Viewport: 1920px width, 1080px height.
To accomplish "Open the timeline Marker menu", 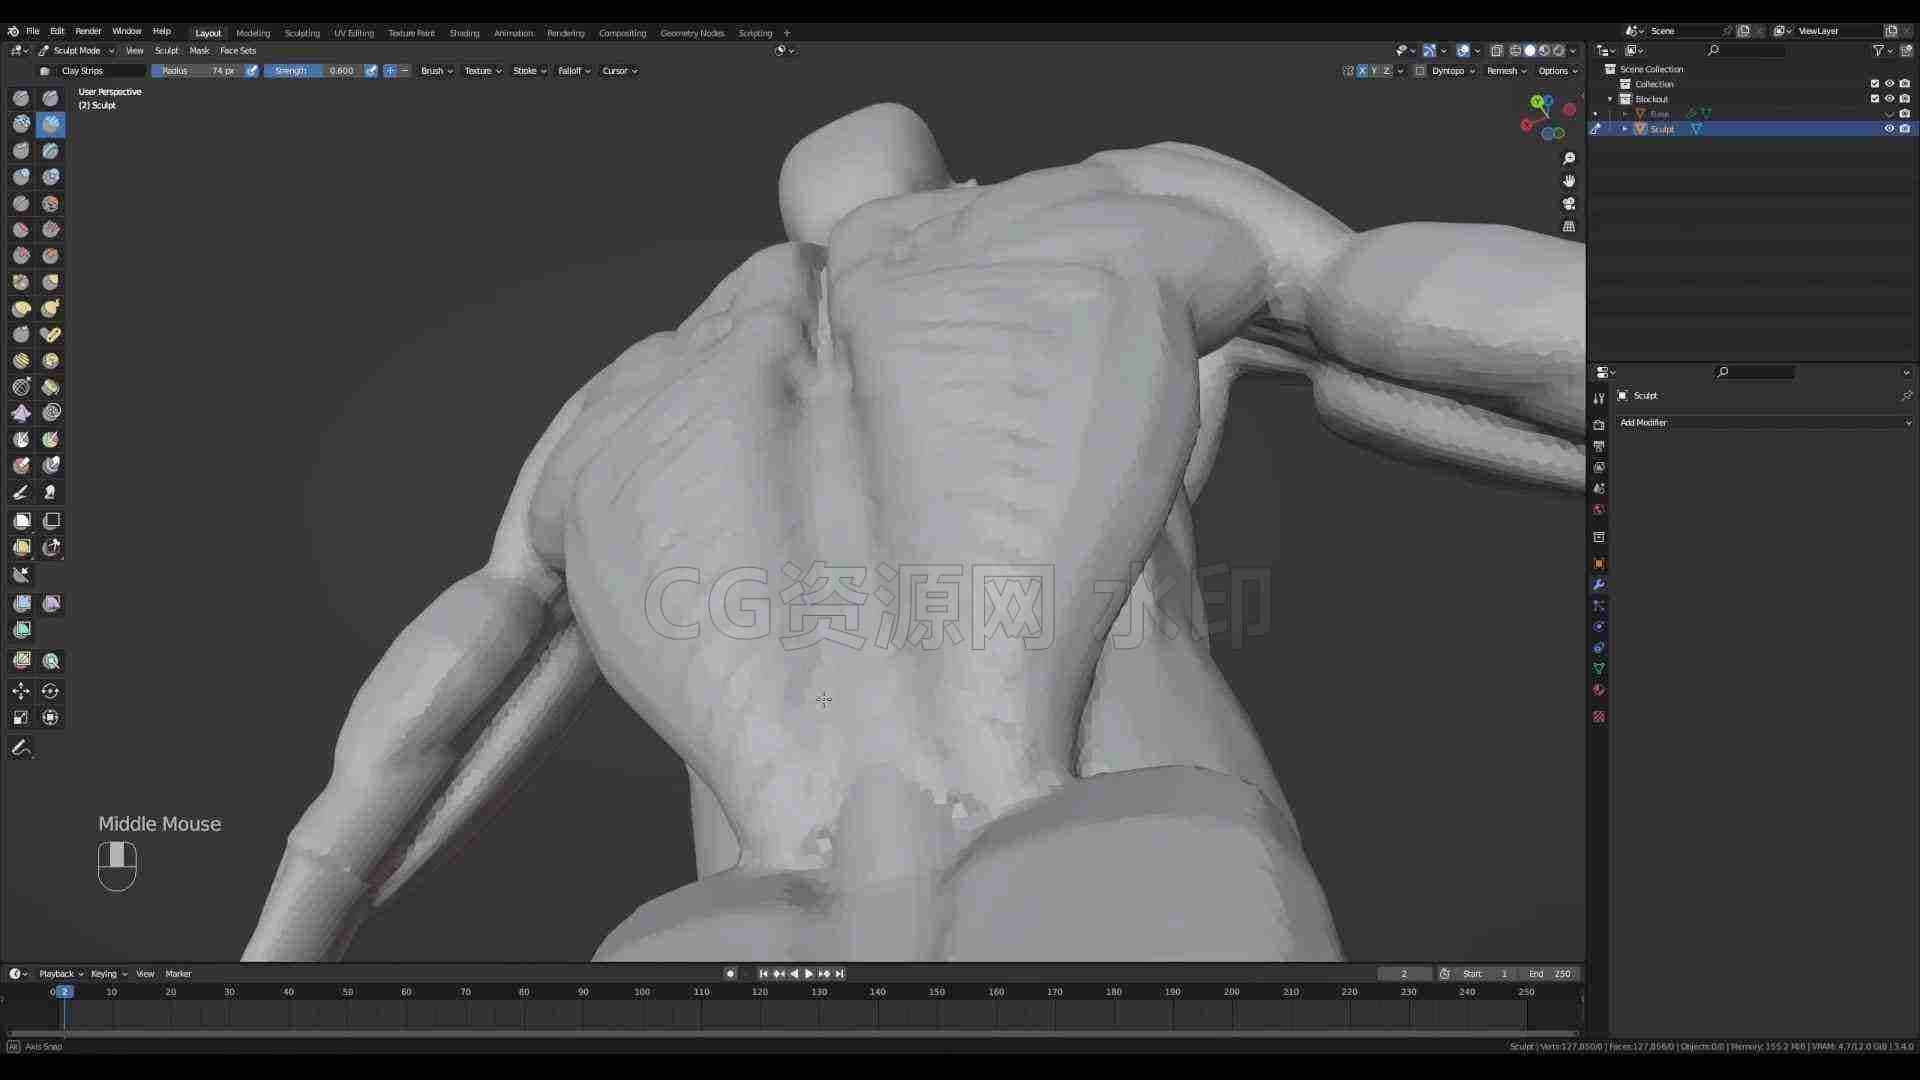I will point(178,974).
